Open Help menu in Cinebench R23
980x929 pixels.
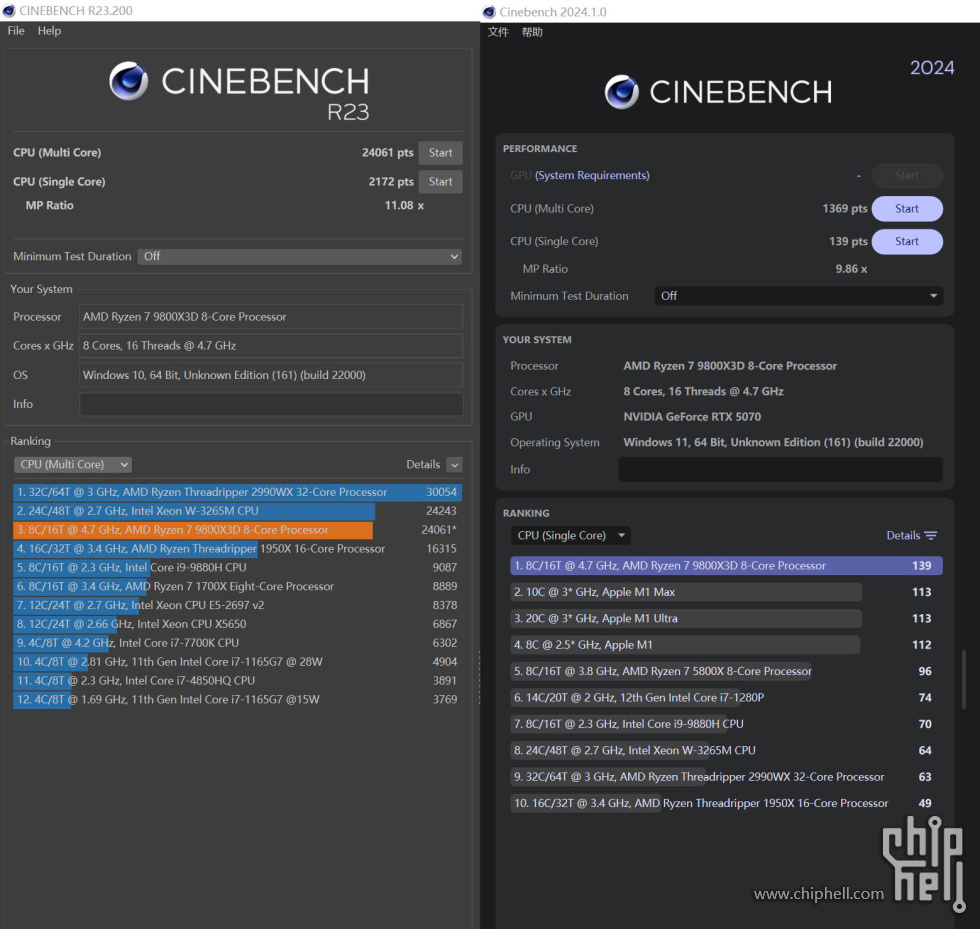coord(49,31)
